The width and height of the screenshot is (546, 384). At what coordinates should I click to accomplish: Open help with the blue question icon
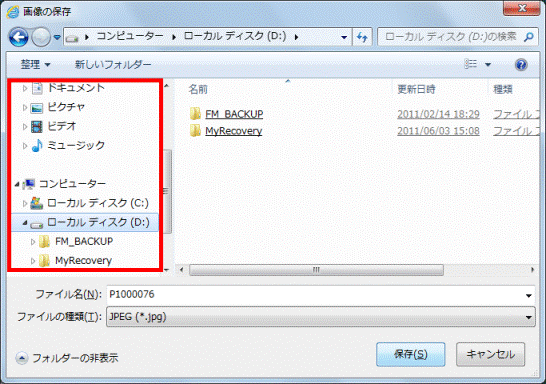tap(521, 65)
